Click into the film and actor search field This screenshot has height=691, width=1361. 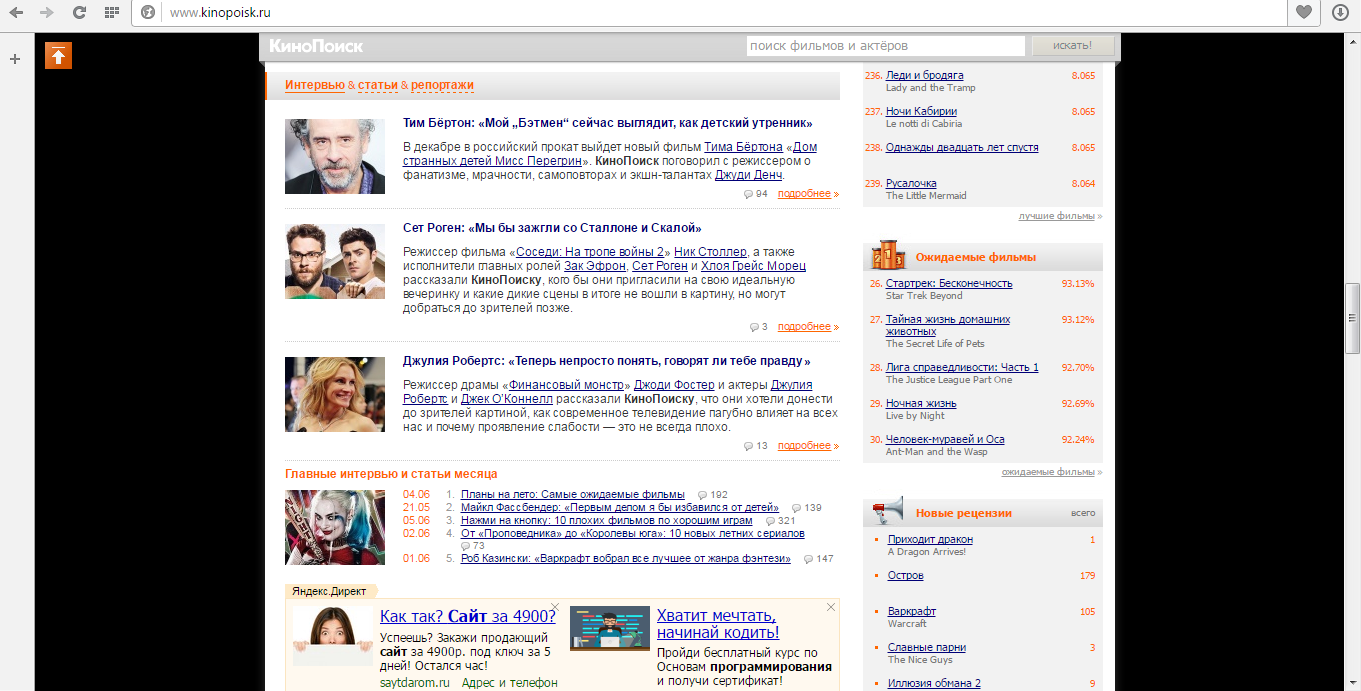885,46
